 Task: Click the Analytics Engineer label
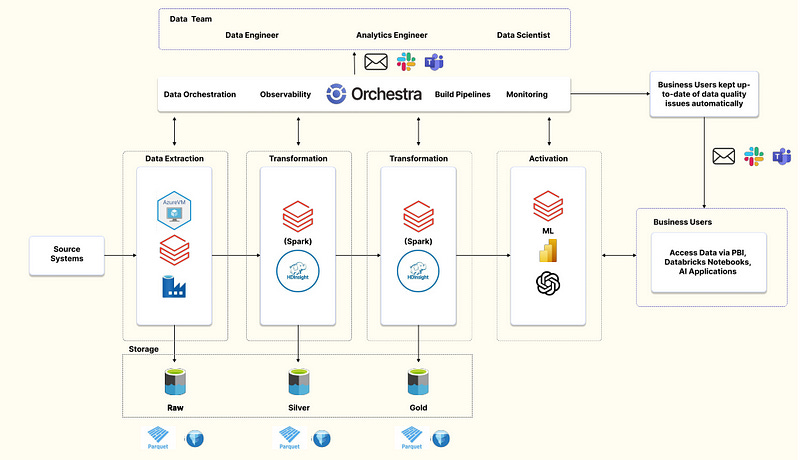point(392,35)
